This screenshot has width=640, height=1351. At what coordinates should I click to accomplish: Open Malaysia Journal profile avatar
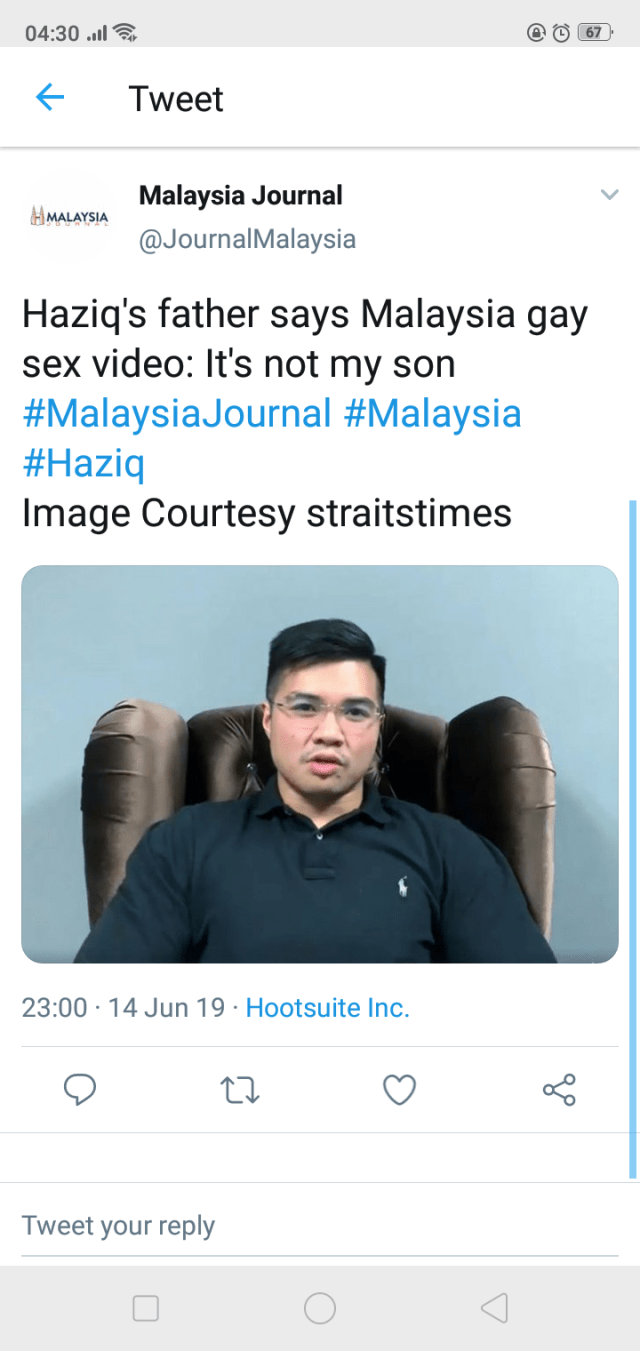point(70,216)
